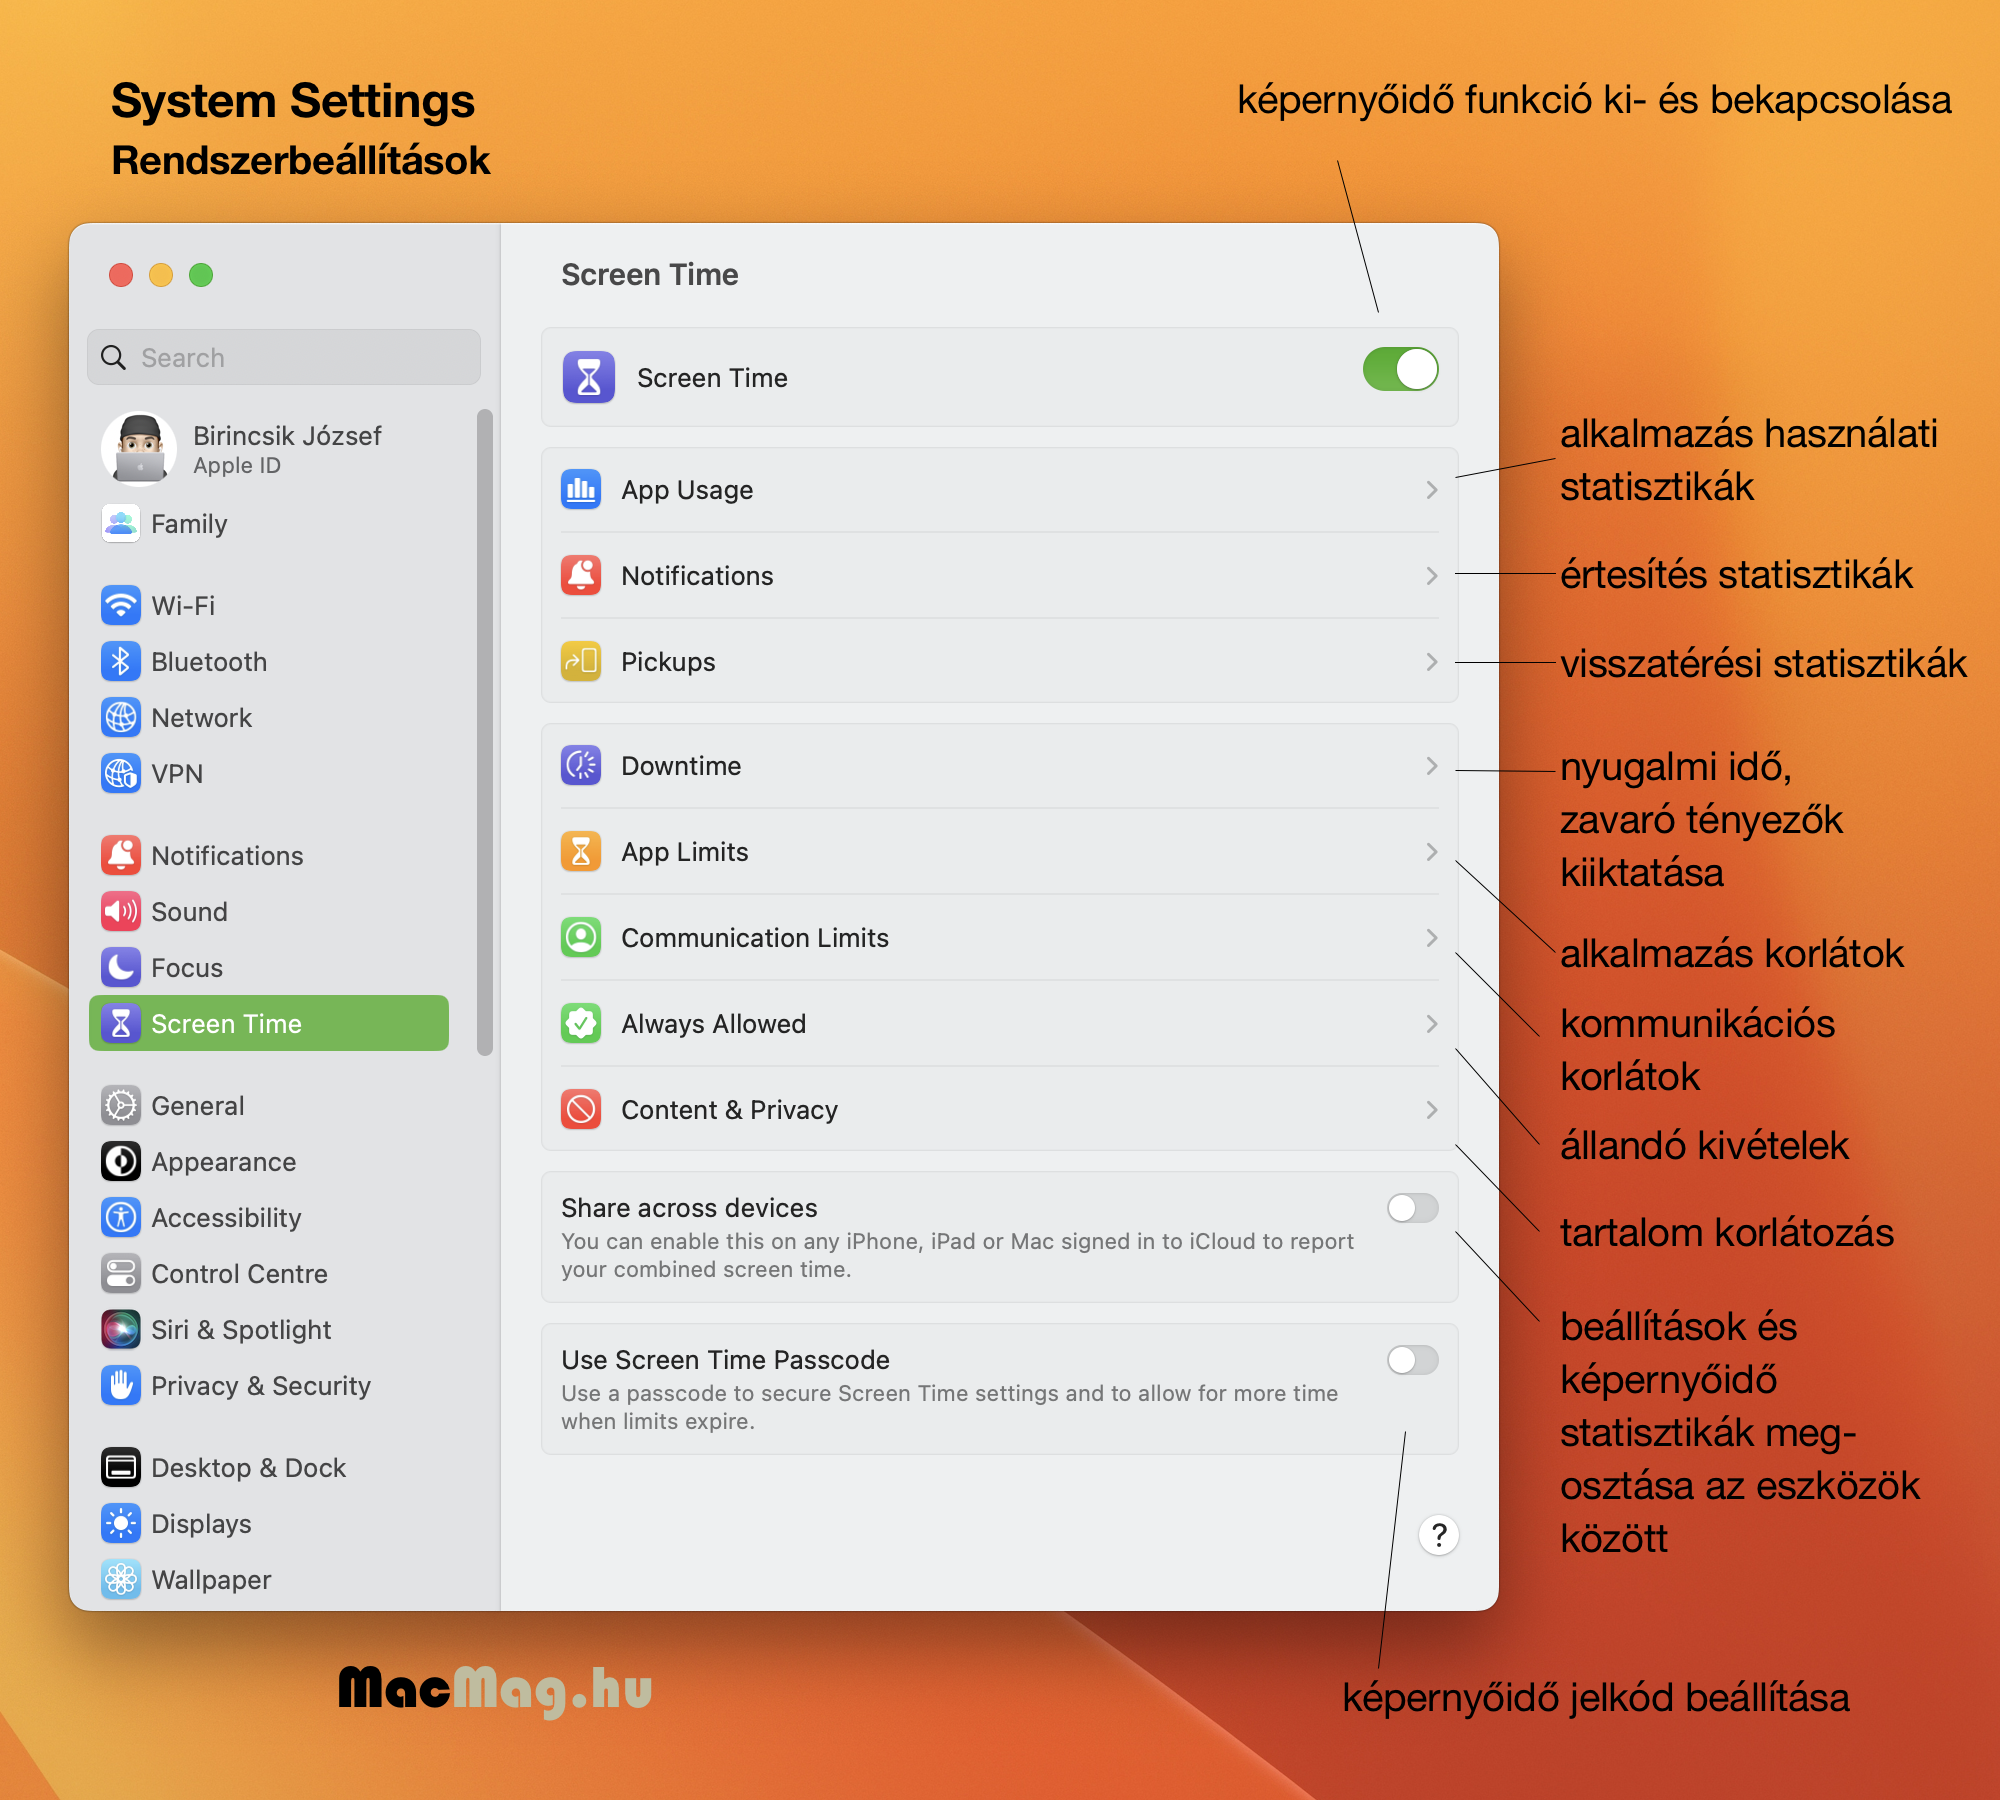Open Always Allowed chevron
The height and width of the screenshot is (1800, 2000).
click(x=1432, y=1024)
